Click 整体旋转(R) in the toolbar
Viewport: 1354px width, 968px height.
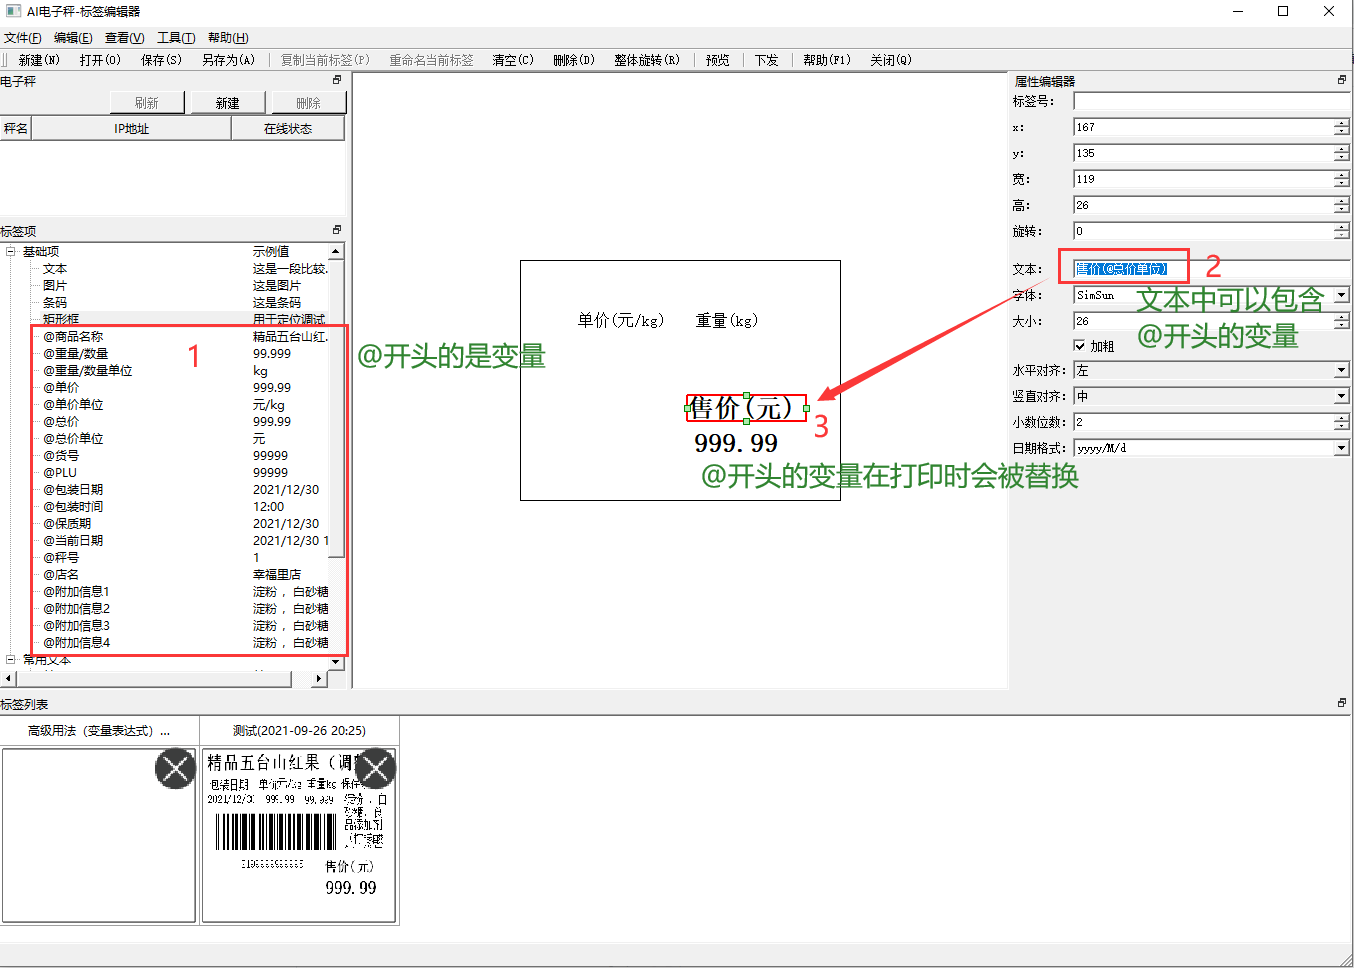tap(647, 60)
